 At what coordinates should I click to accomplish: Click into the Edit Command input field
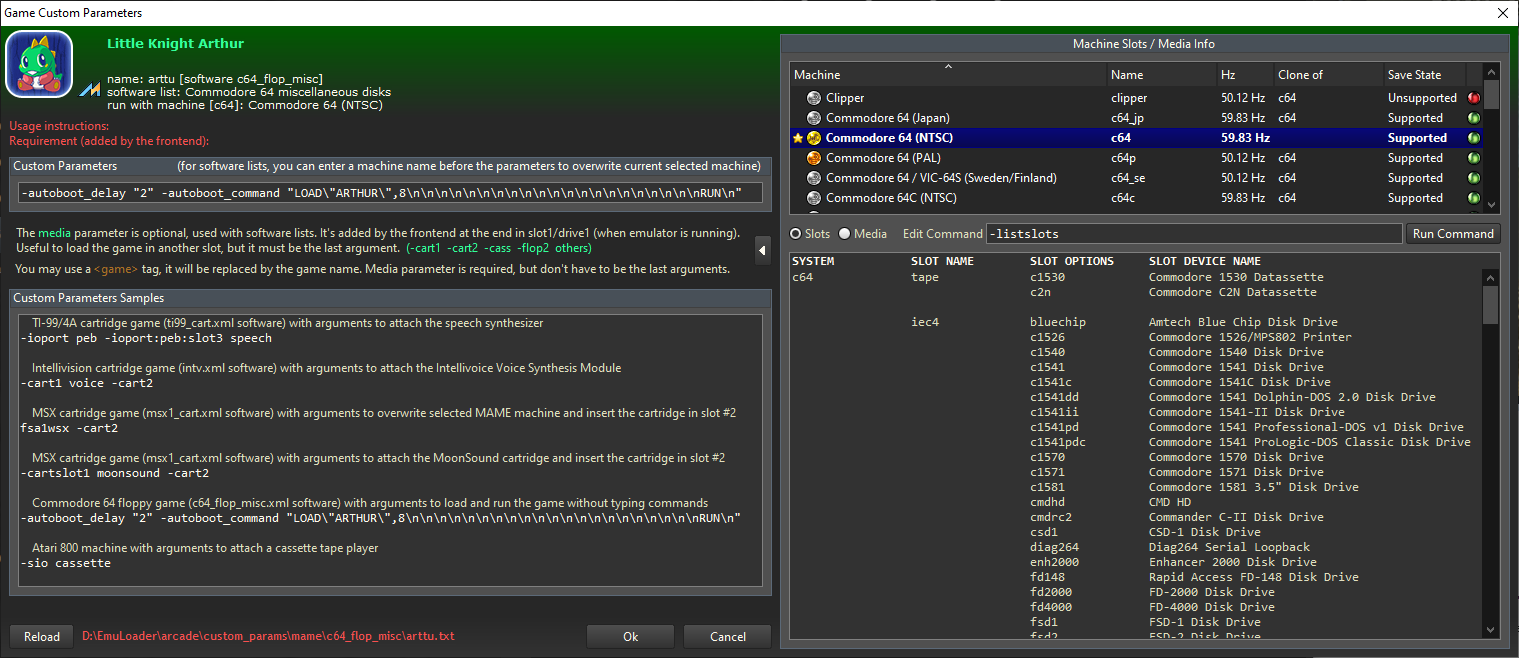click(1193, 234)
